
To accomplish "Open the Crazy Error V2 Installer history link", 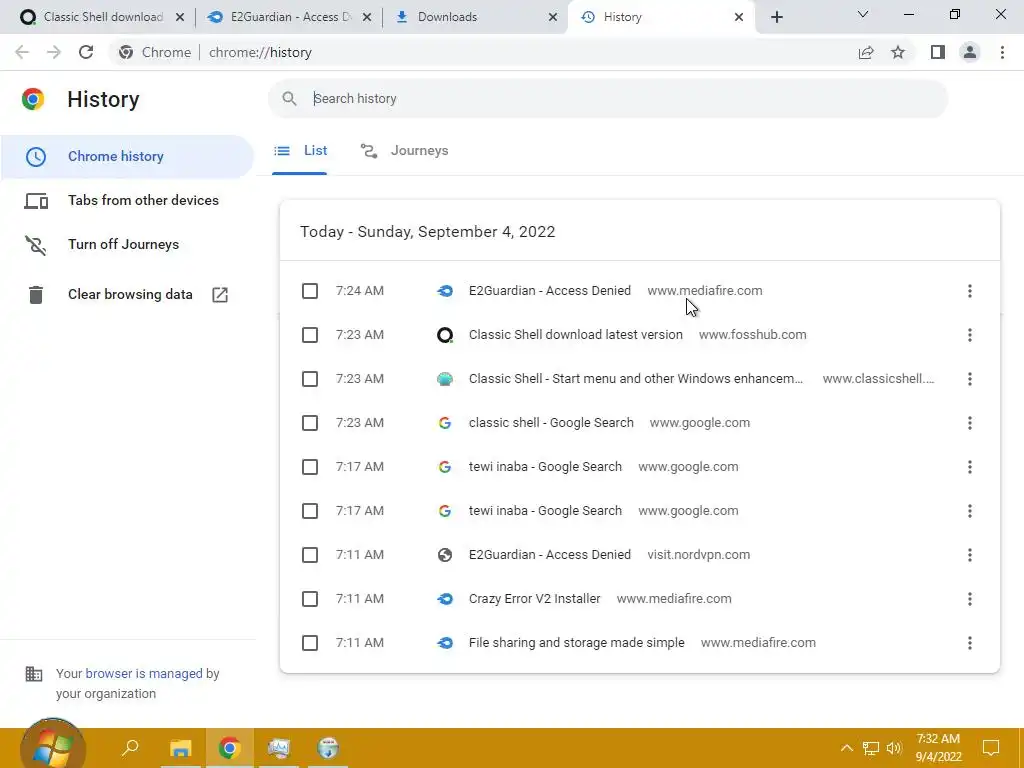I will (534, 599).
